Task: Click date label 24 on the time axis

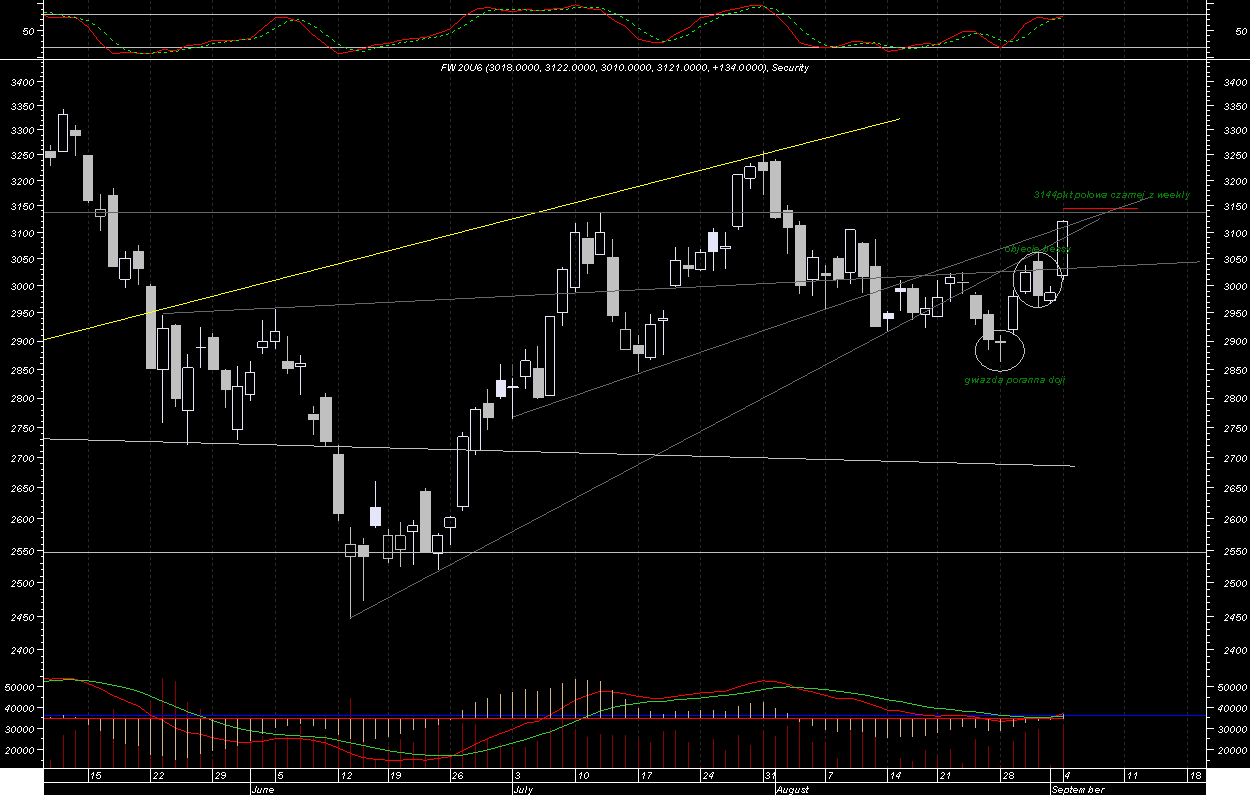Action: (707, 775)
